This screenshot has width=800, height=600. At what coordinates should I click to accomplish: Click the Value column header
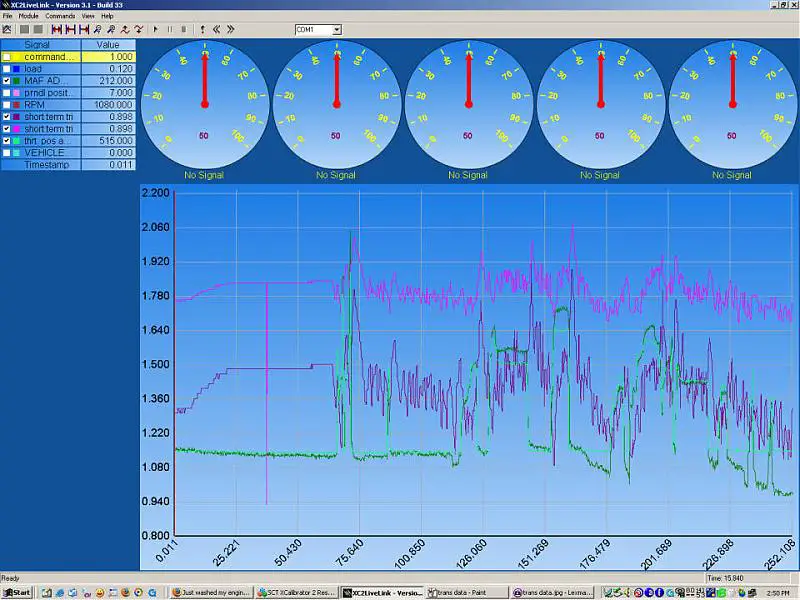(108, 45)
